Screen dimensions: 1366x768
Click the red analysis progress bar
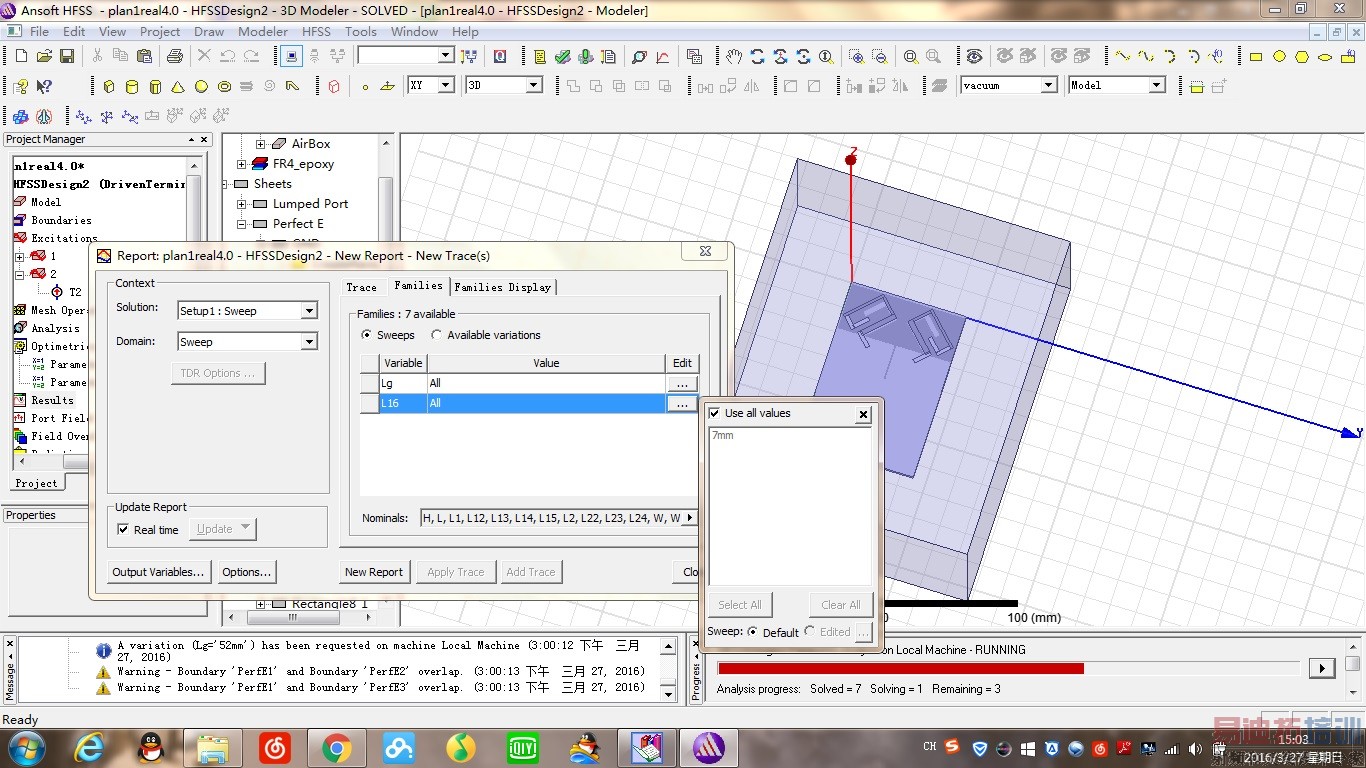pyautogui.click(x=900, y=668)
